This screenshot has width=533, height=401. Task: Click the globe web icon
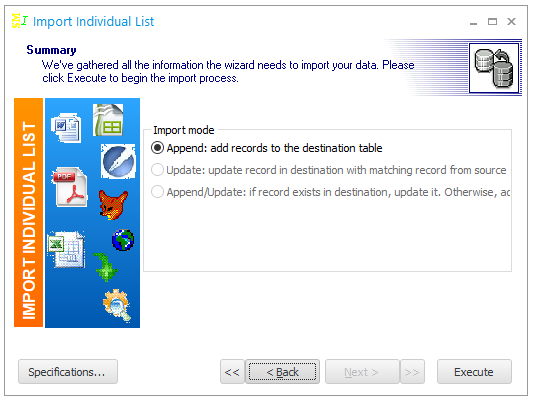(x=123, y=240)
